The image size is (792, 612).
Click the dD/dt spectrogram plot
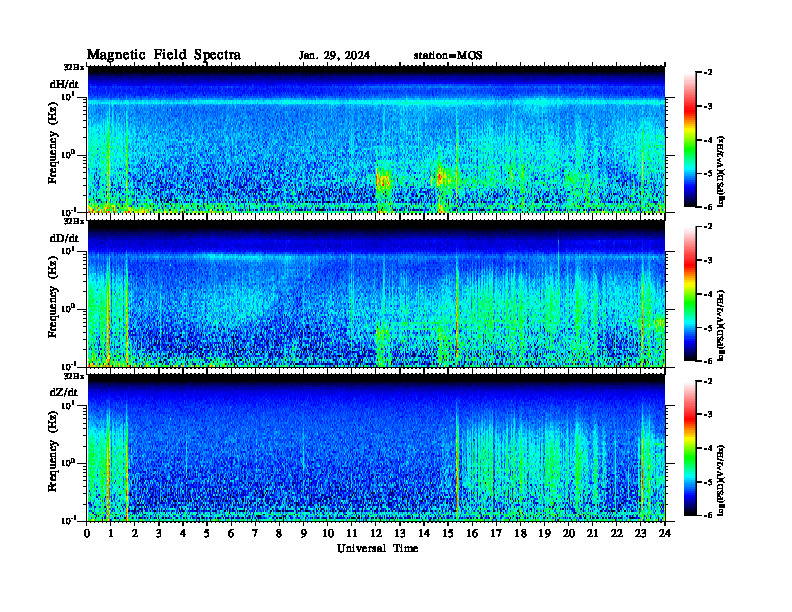pos(376,293)
